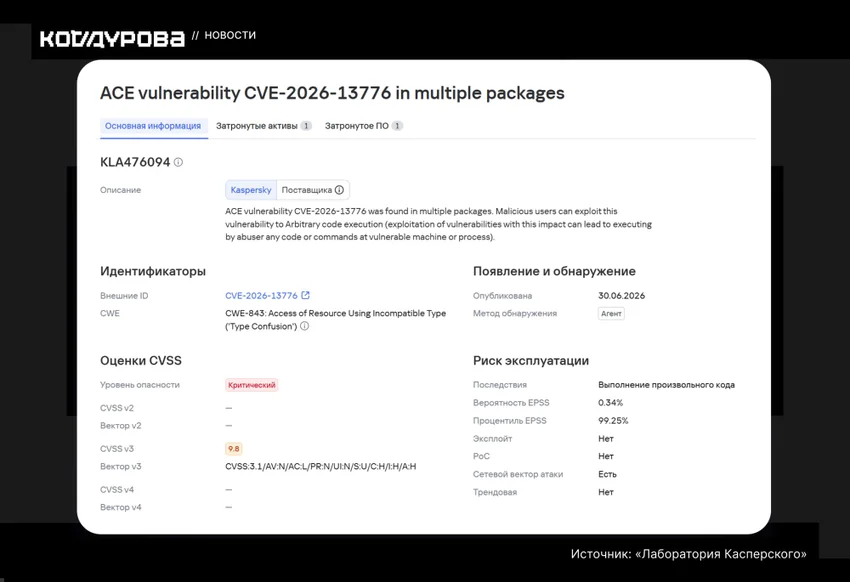The width and height of the screenshot is (850, 582).
Task: Click the Кодадурова logo
Action: 112,38
